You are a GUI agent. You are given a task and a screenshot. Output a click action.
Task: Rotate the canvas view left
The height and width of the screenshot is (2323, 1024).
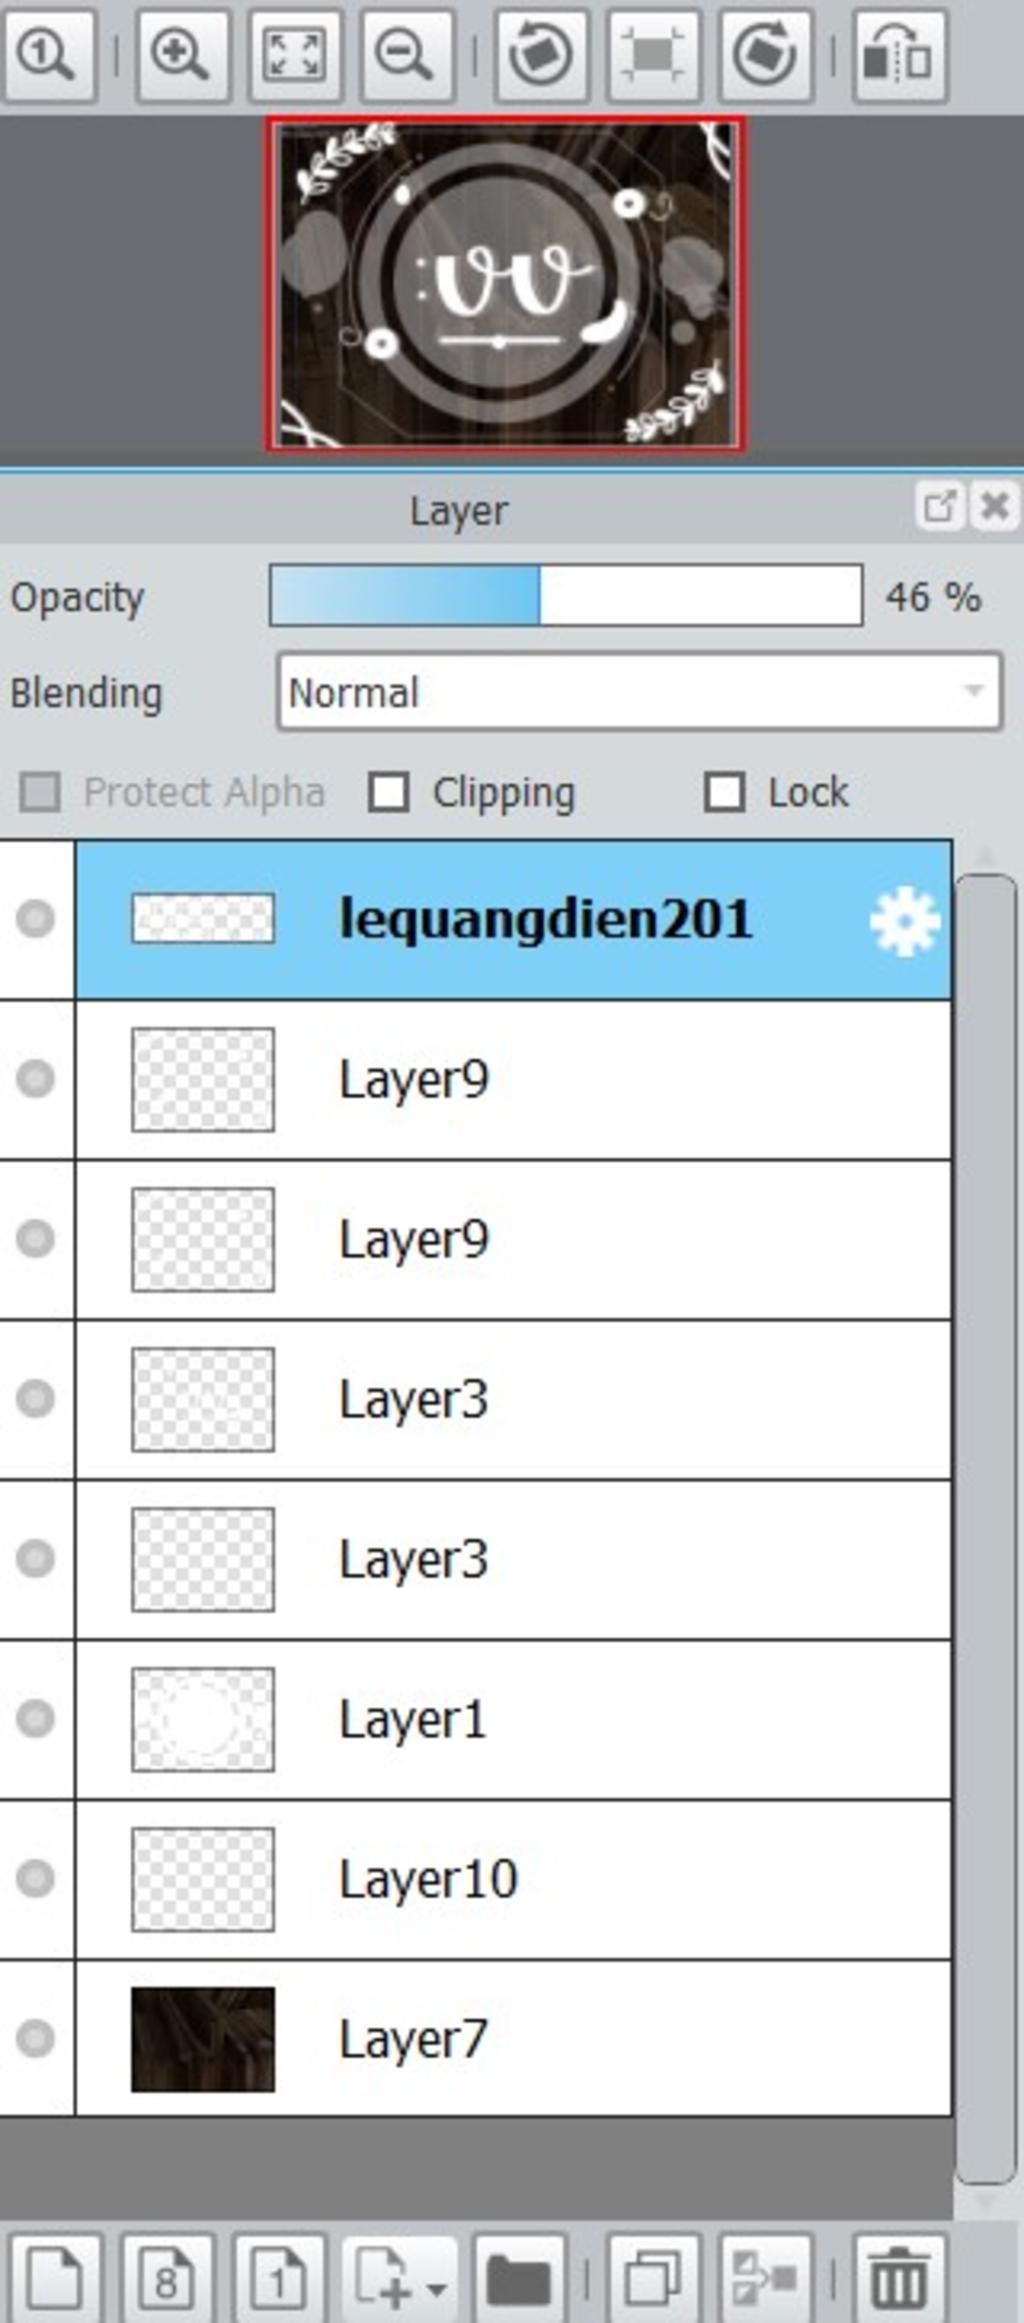541,55
